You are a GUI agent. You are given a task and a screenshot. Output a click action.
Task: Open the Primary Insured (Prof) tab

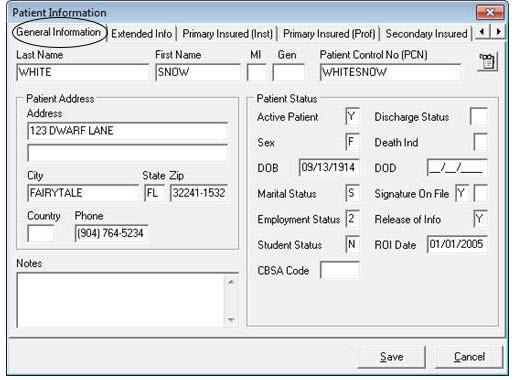click(x=329, y=34)
